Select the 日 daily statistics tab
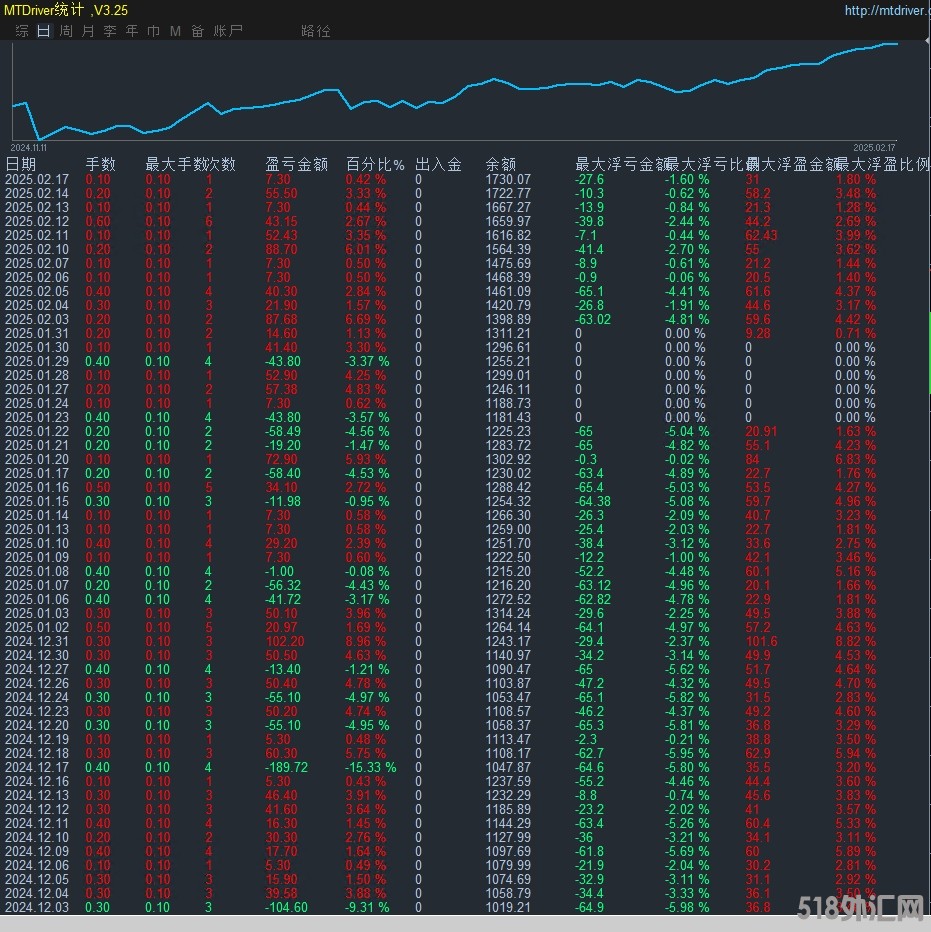This screenshot has width=931, height=932. 43,31
